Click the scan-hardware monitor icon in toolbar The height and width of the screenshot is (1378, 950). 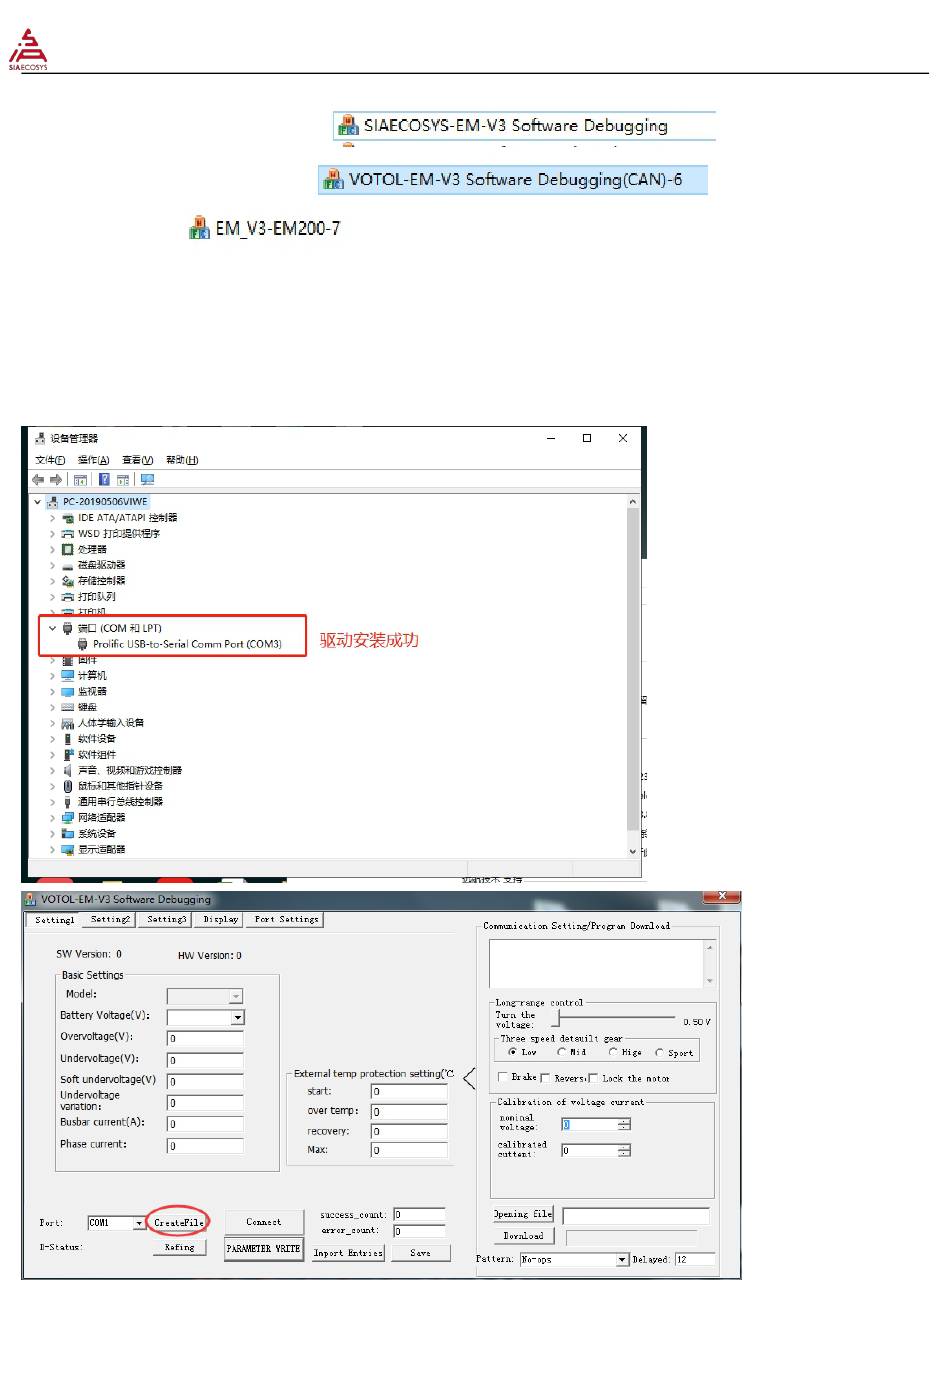(147, 480)
